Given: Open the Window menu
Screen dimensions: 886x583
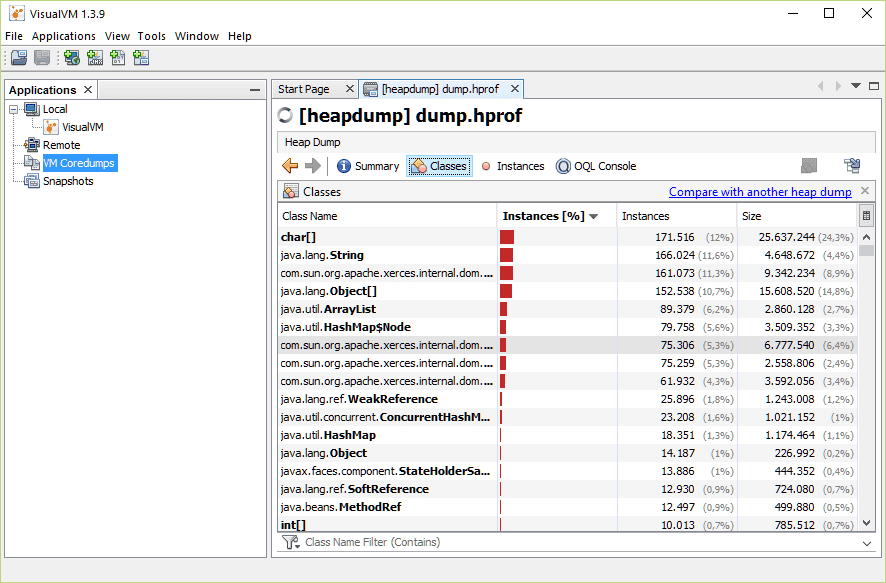Looking at the screenshot, I should tap(197, 36).
